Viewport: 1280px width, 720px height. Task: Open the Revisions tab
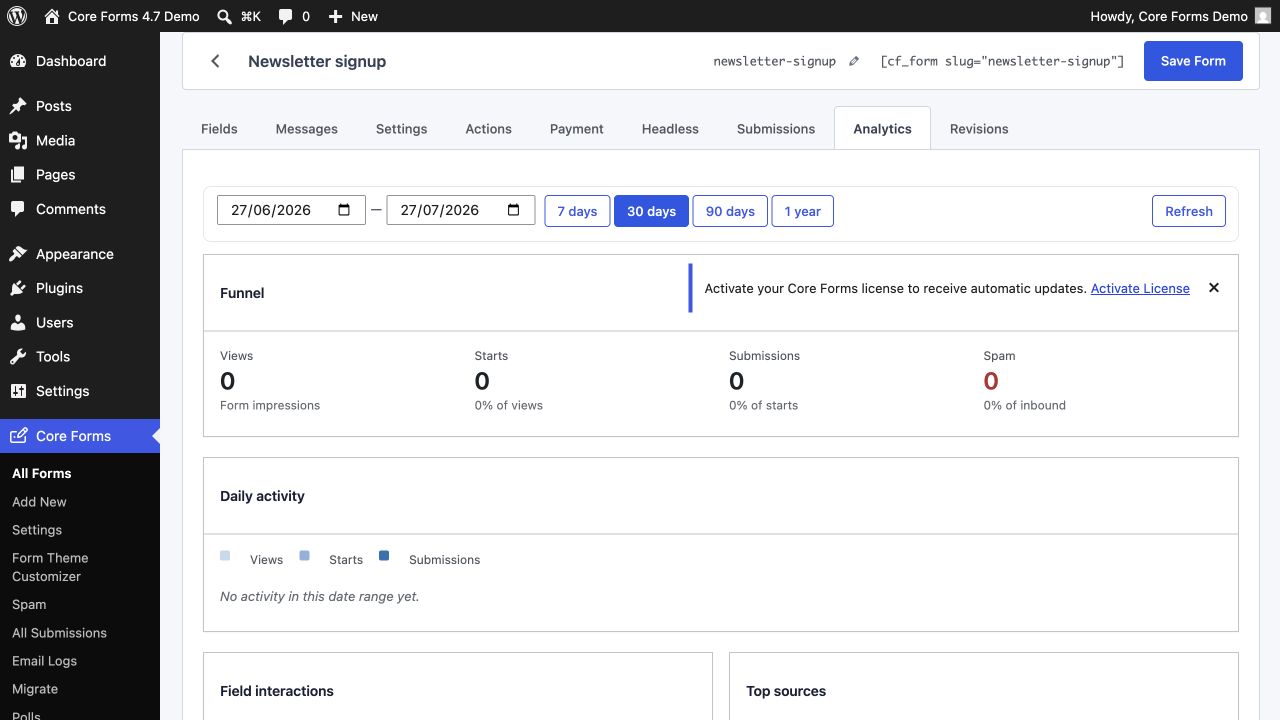(x=979, y=128)
